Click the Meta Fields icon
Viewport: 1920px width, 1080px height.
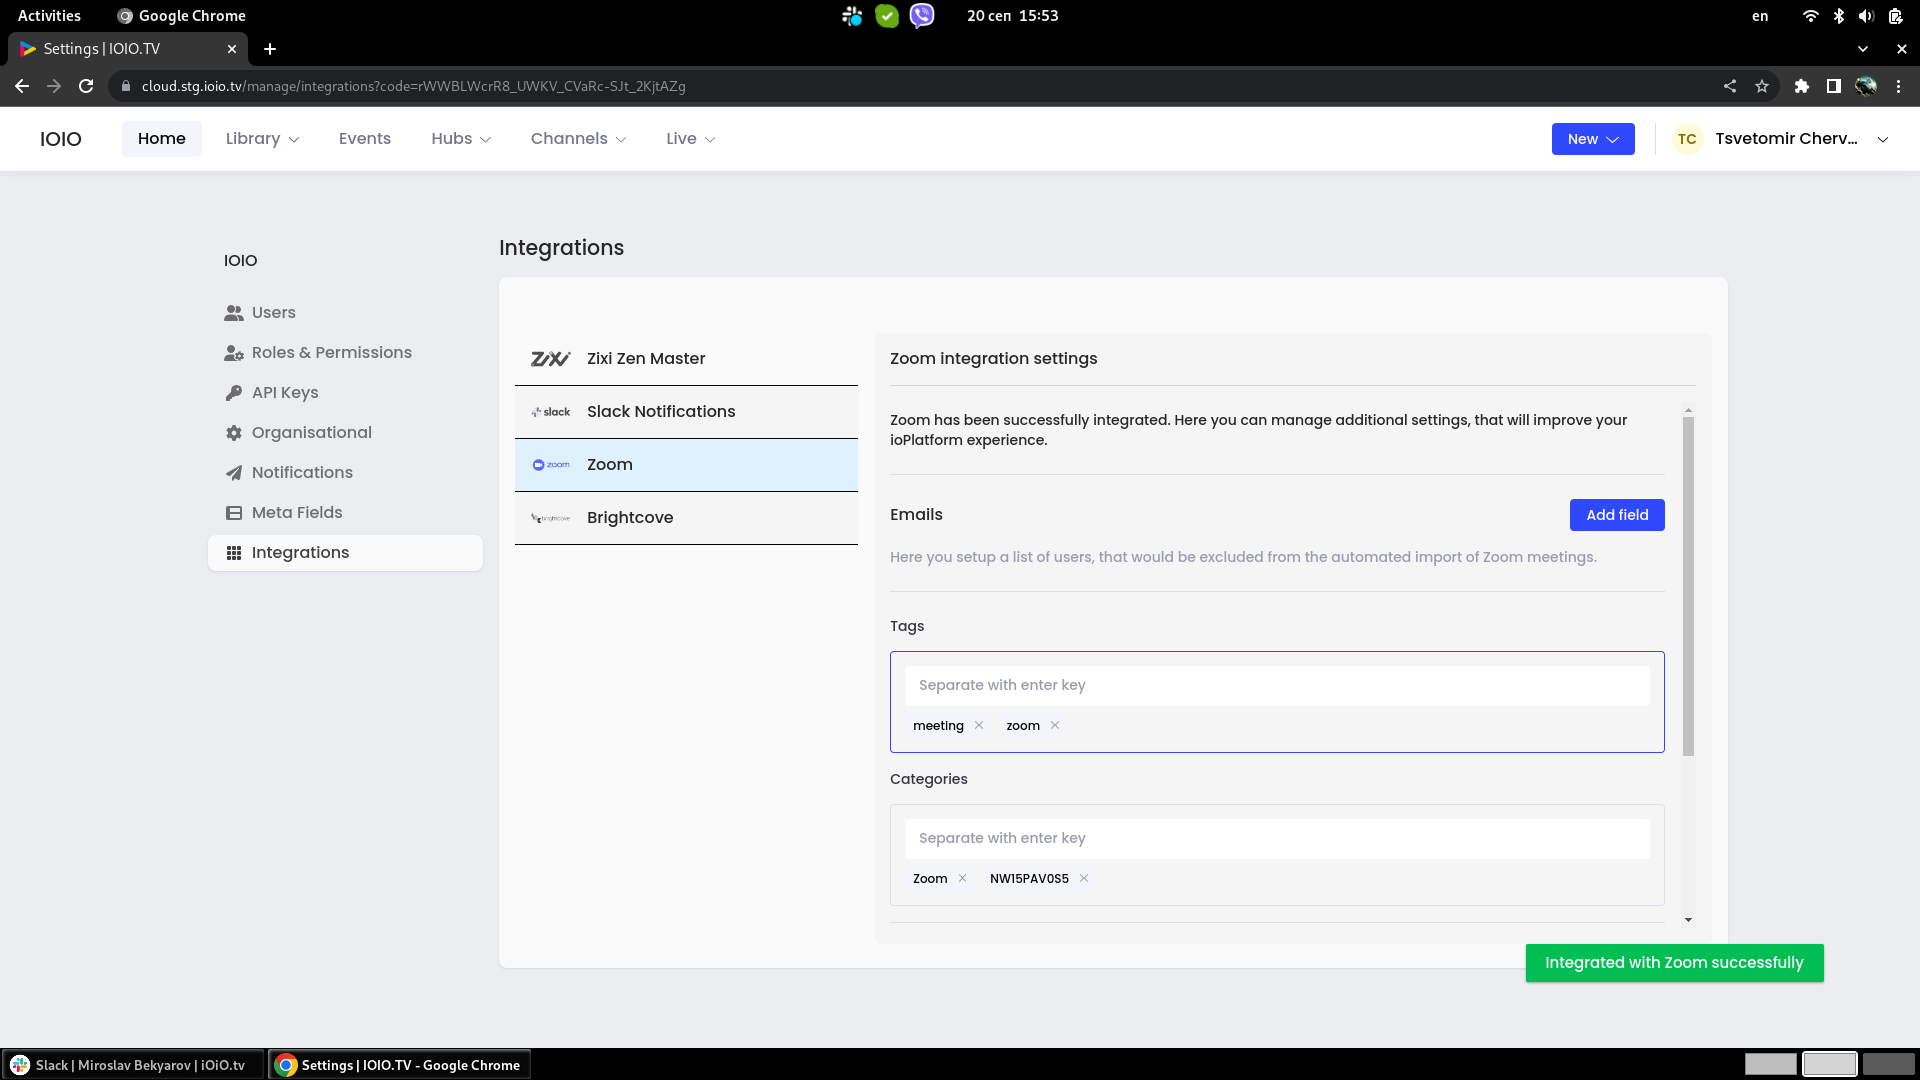234,513
